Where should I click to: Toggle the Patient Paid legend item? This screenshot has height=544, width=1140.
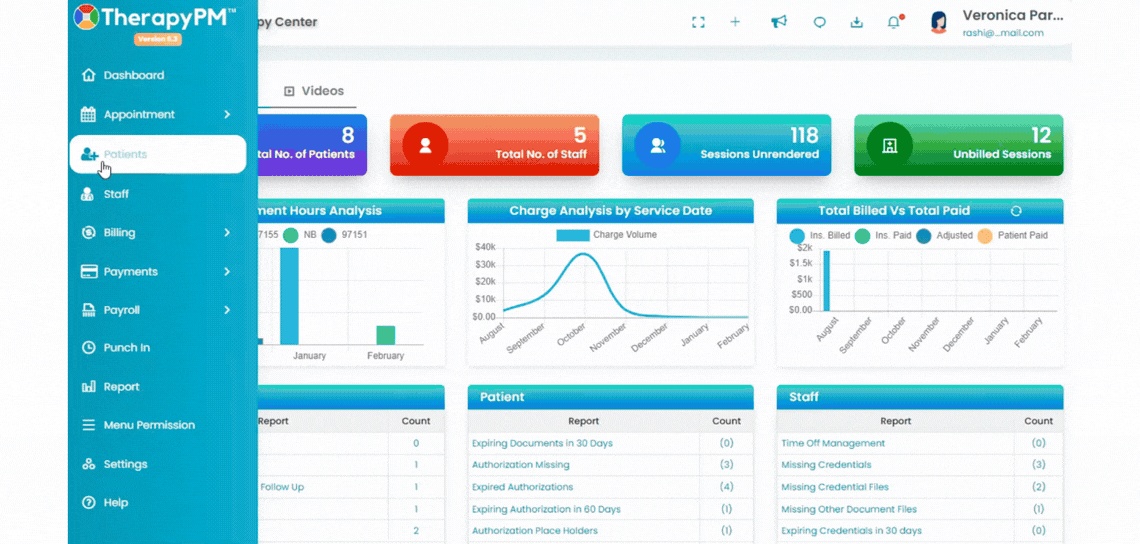[x=1012, y=236]
